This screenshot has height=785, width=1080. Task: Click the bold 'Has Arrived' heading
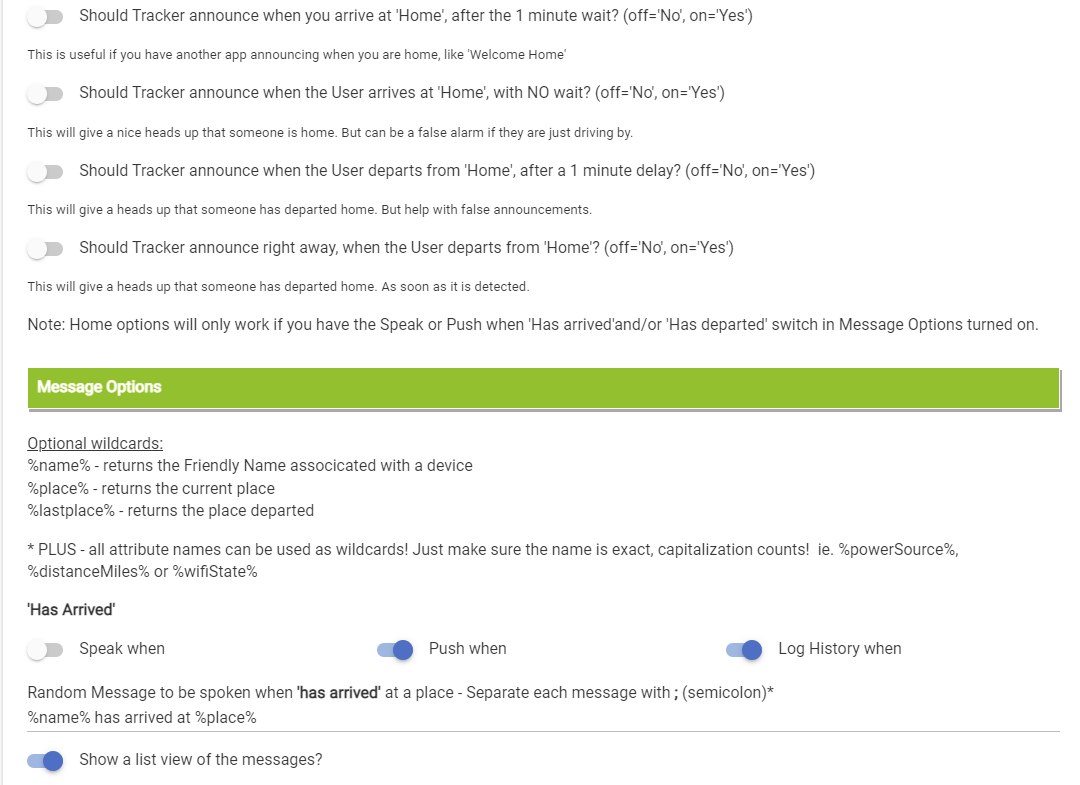71,609
